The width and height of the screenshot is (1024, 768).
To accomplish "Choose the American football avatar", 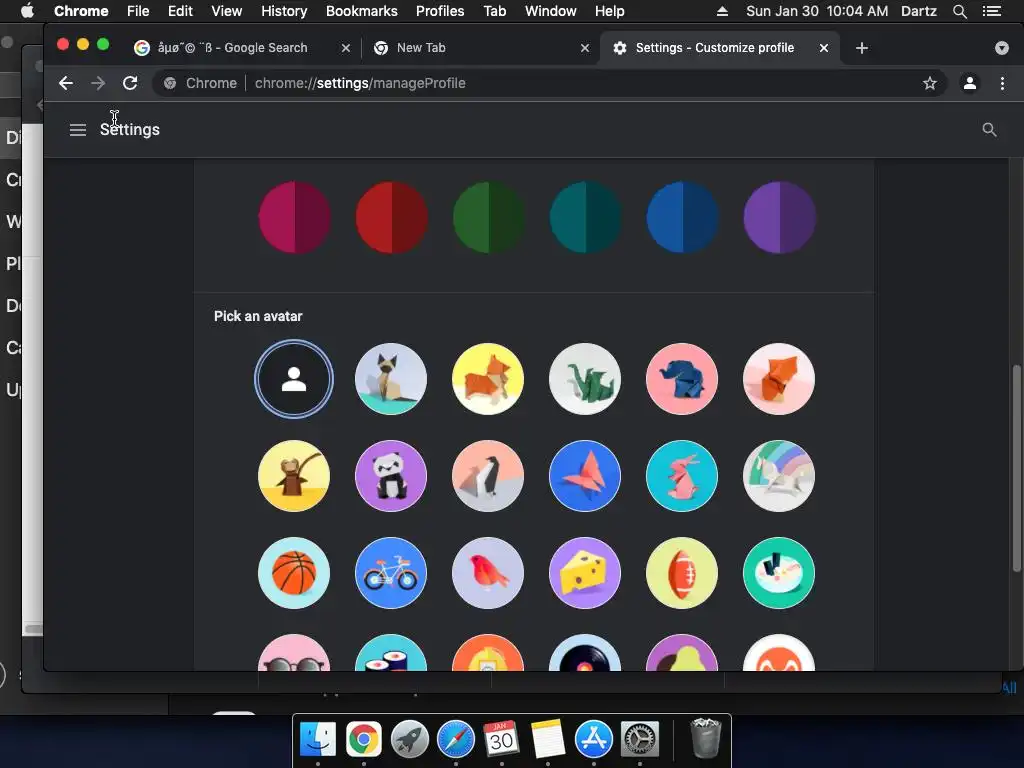I will pyautogui.click(x=682, y=573).
